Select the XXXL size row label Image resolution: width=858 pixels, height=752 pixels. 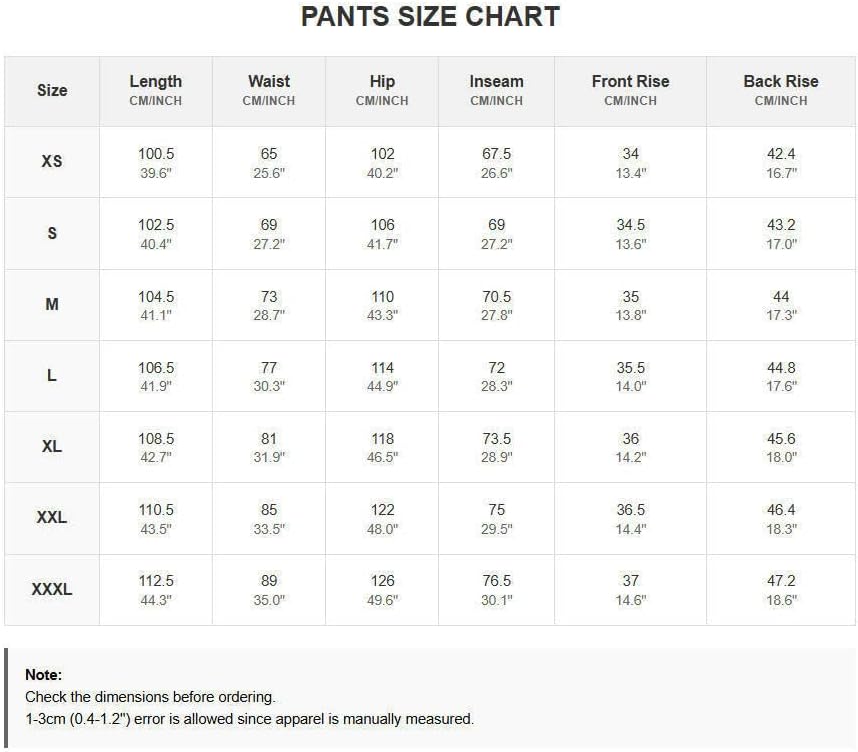pyautogui.click(x=52, y=589)
